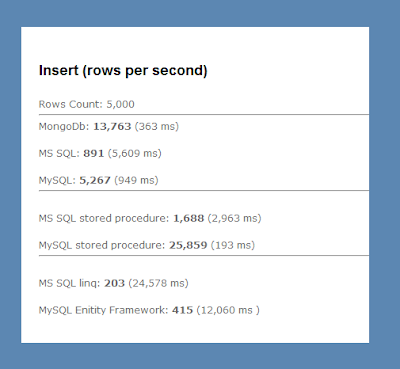Click the Insert (rows per second) heading
Image resolution: width=400 pixels, height=369 pixels.
[x=123, y=71]
